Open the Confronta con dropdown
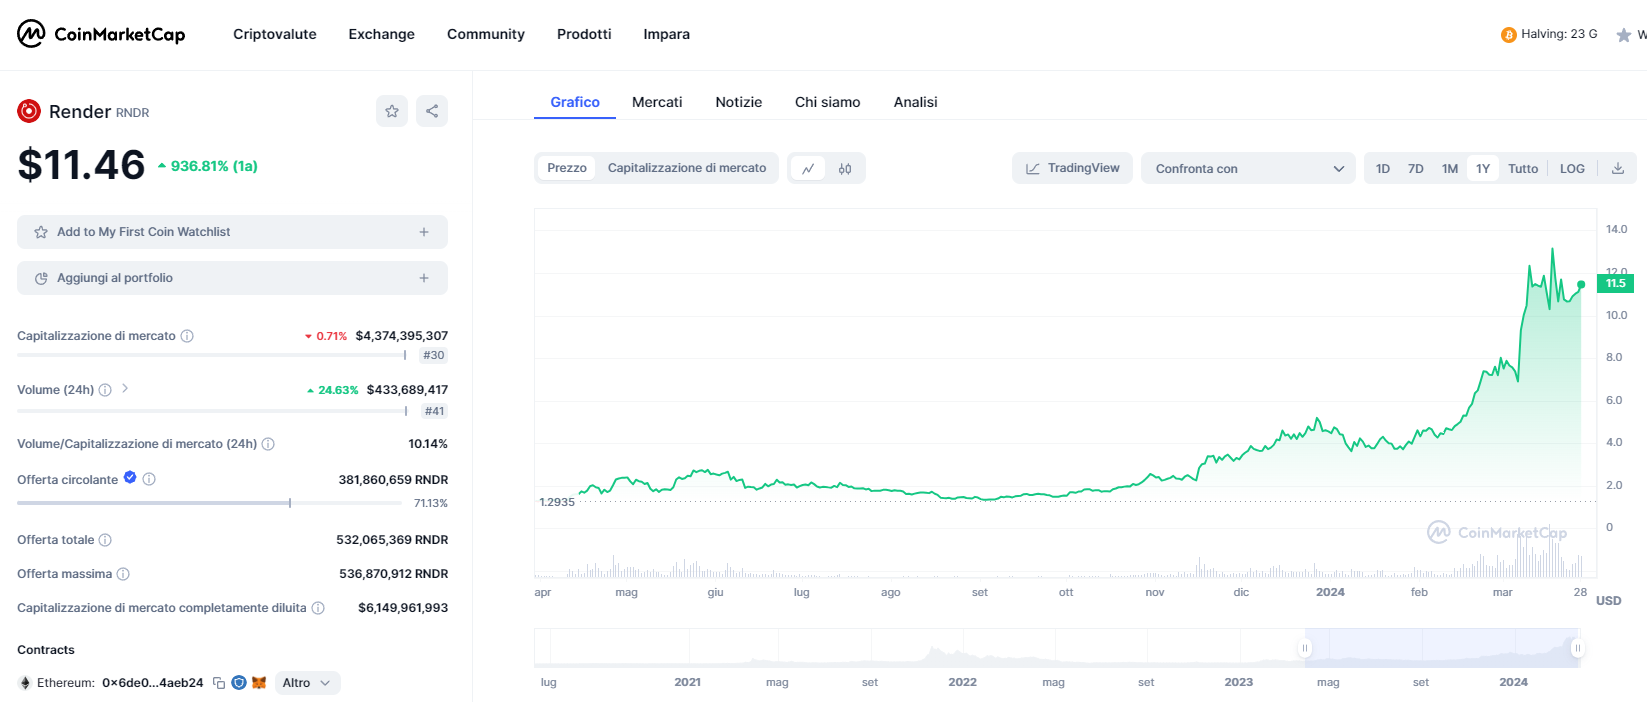This screenshot has width=1647, height=702. [1247, 168]
